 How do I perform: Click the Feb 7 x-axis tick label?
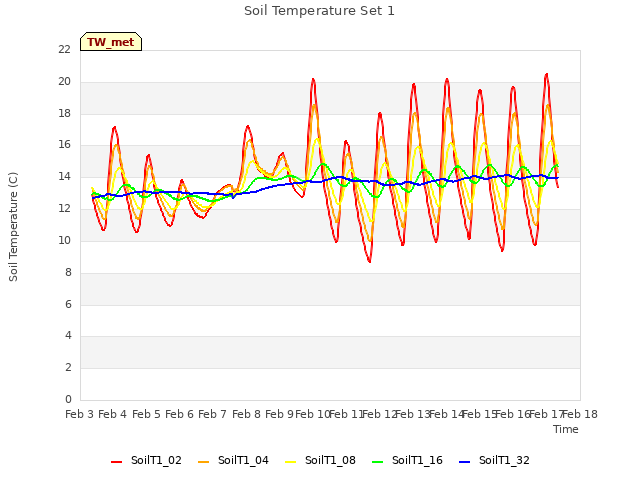point(213,414)
